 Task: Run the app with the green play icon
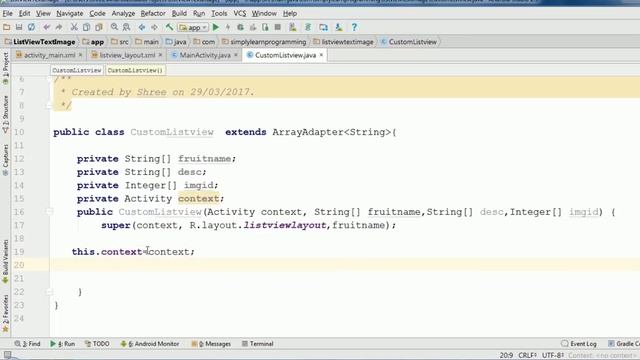(x=216, y=27)
